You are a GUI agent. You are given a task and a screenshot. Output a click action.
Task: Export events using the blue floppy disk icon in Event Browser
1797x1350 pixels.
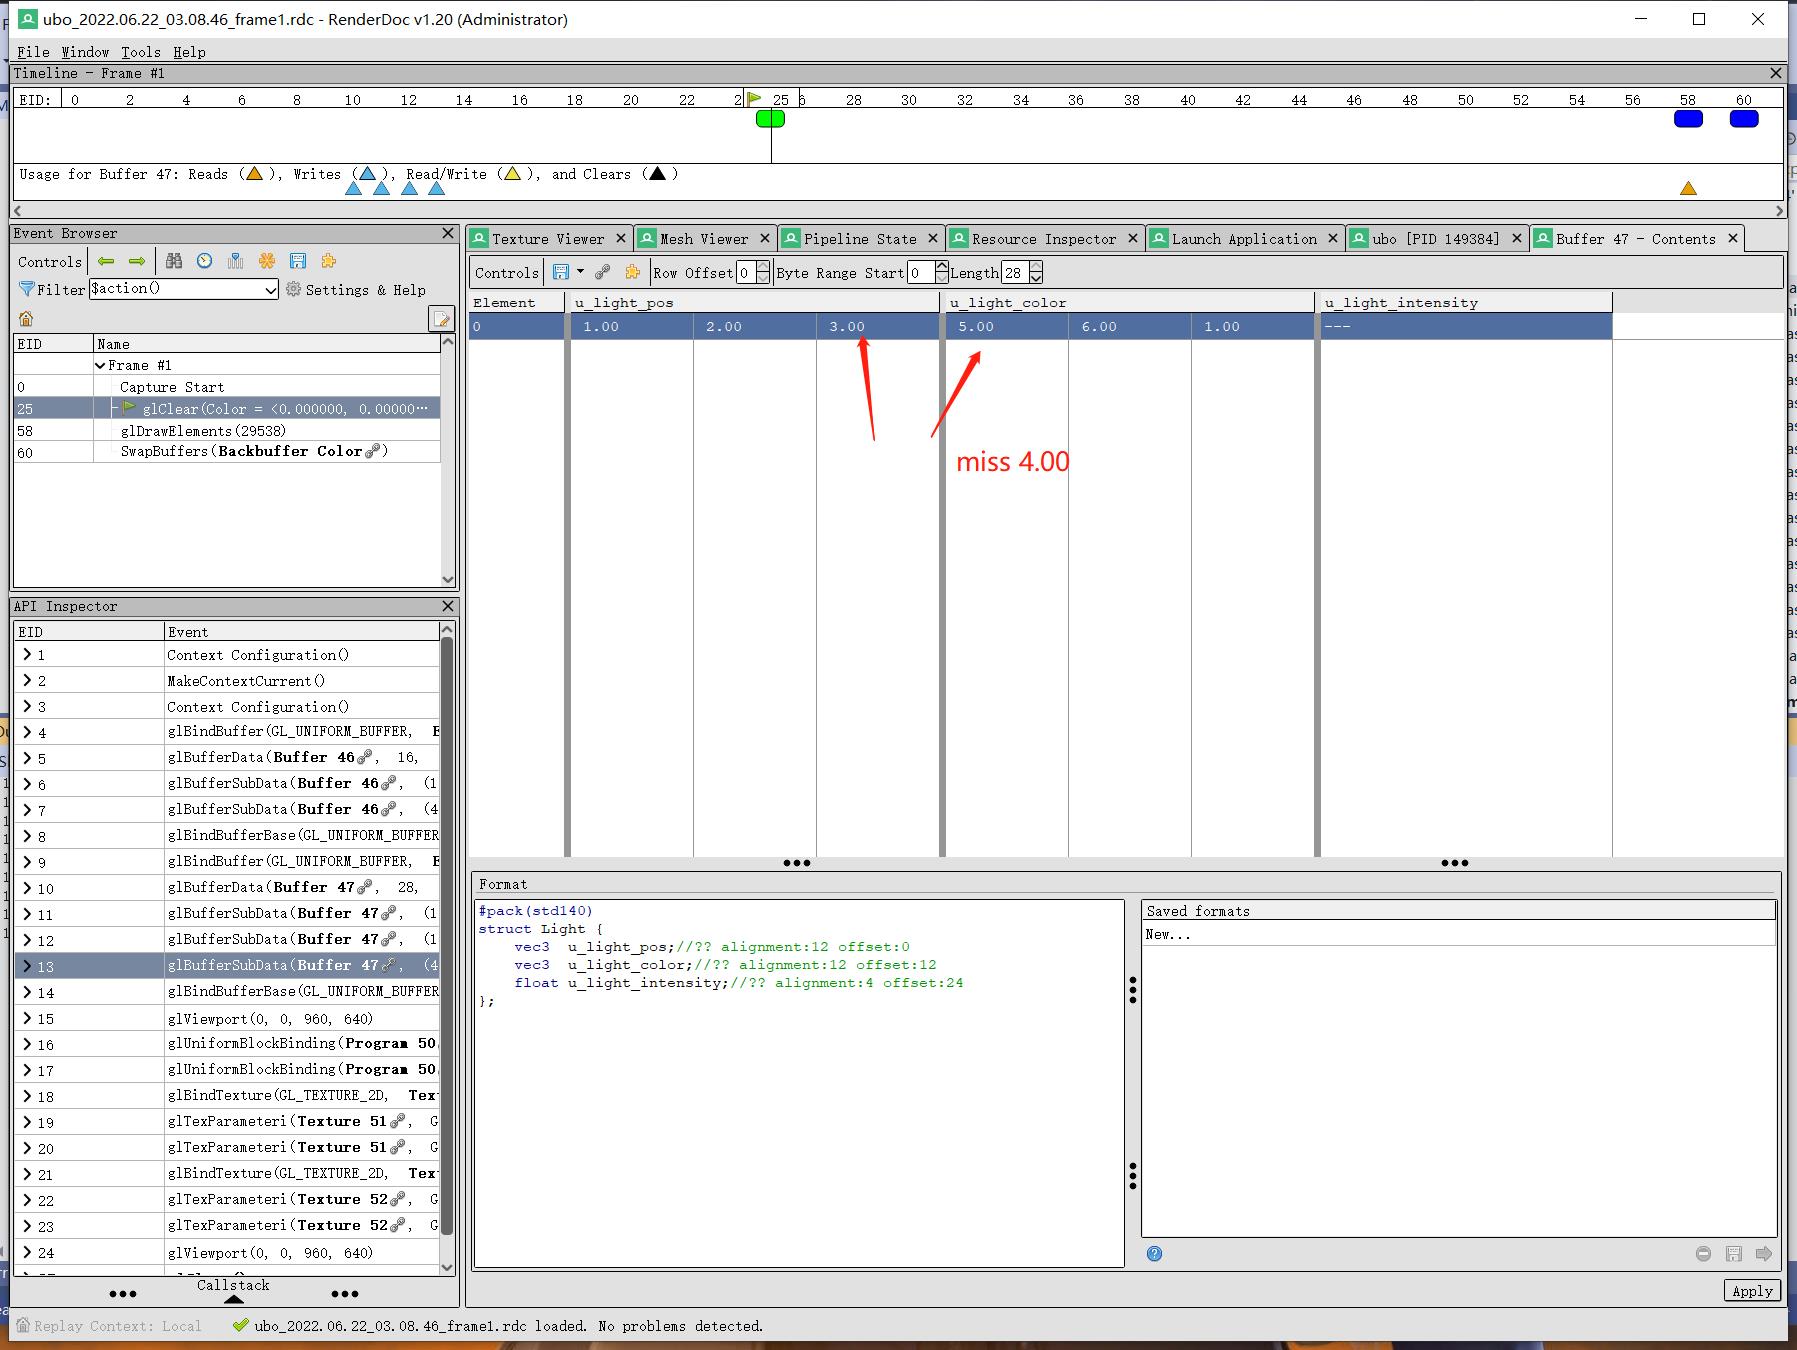[x=298, y=261]
